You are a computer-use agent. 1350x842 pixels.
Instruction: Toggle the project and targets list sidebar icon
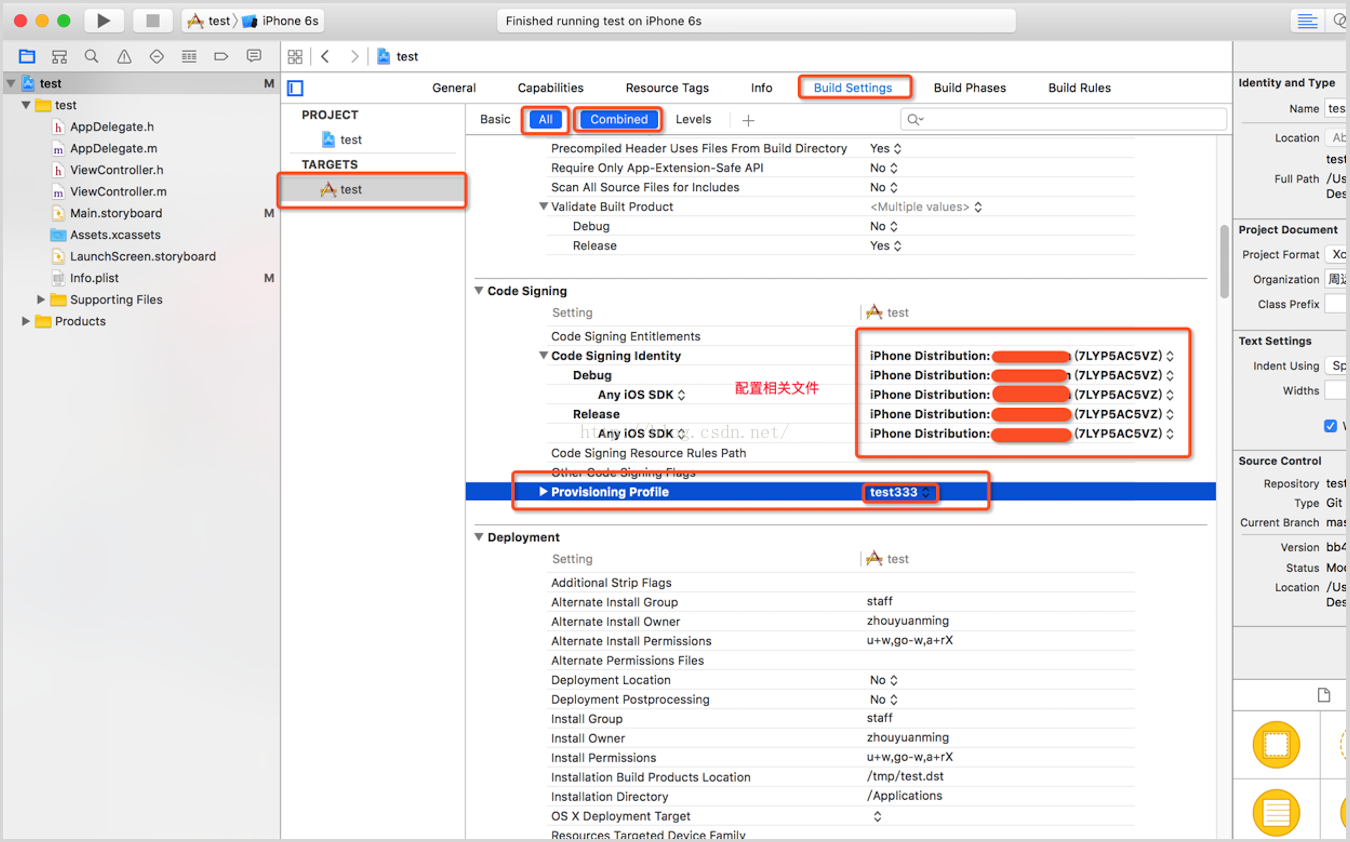coord(295,88)
